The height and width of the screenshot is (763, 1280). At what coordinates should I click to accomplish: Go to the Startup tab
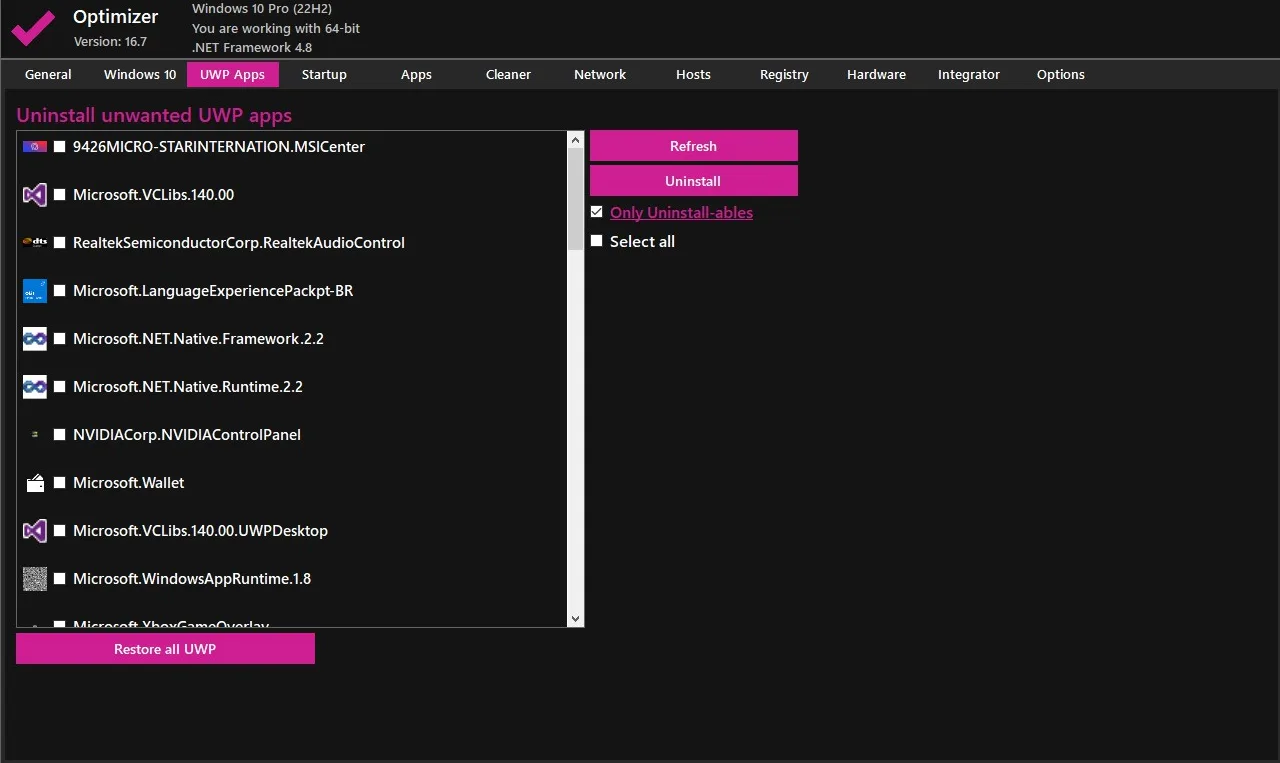(324, 75)
